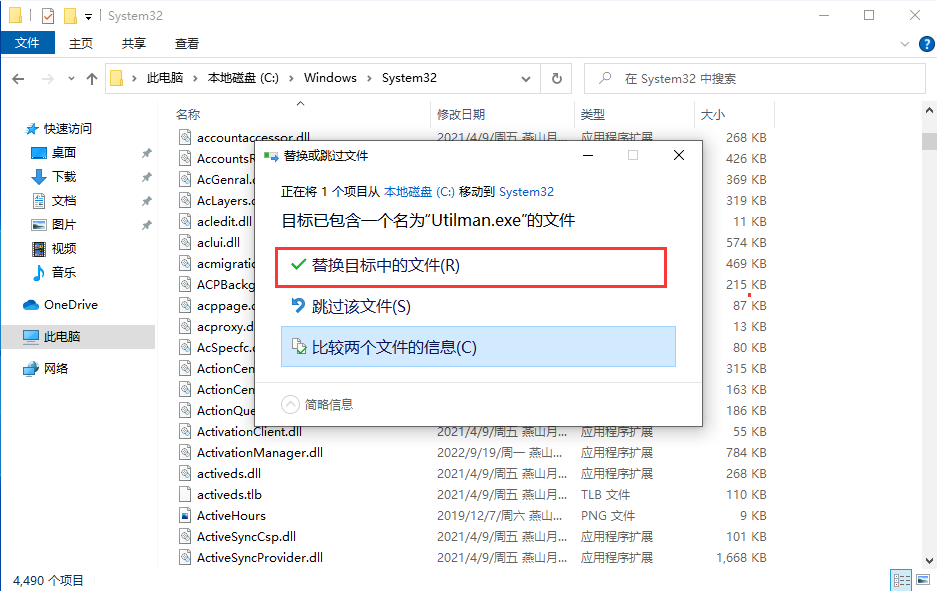Click the folder icon in the address bar
Viewport: 937px width, 591px height.
coord(118,77)
